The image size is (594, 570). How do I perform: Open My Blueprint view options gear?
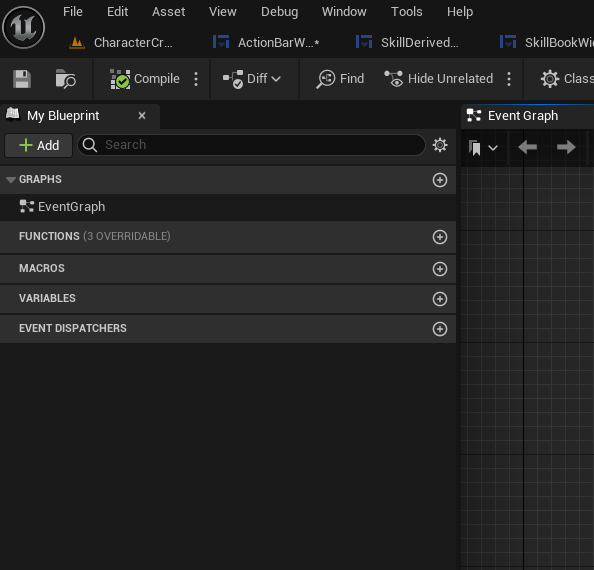point(440,145)
